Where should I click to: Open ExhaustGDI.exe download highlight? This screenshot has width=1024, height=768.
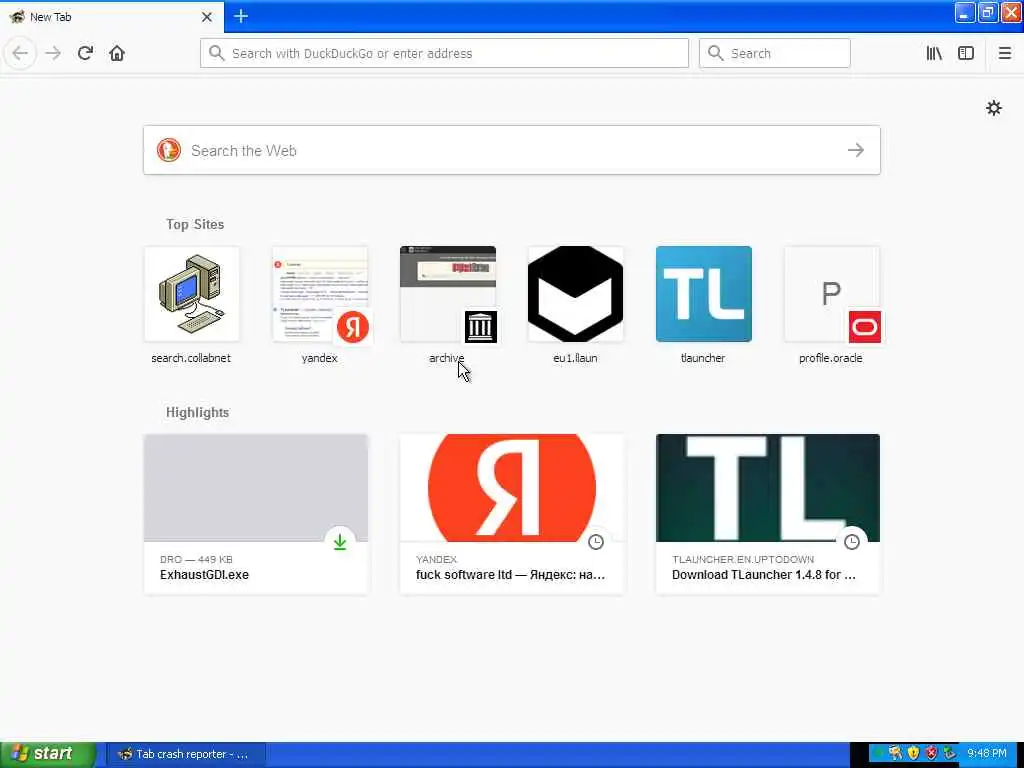point(256,514)
